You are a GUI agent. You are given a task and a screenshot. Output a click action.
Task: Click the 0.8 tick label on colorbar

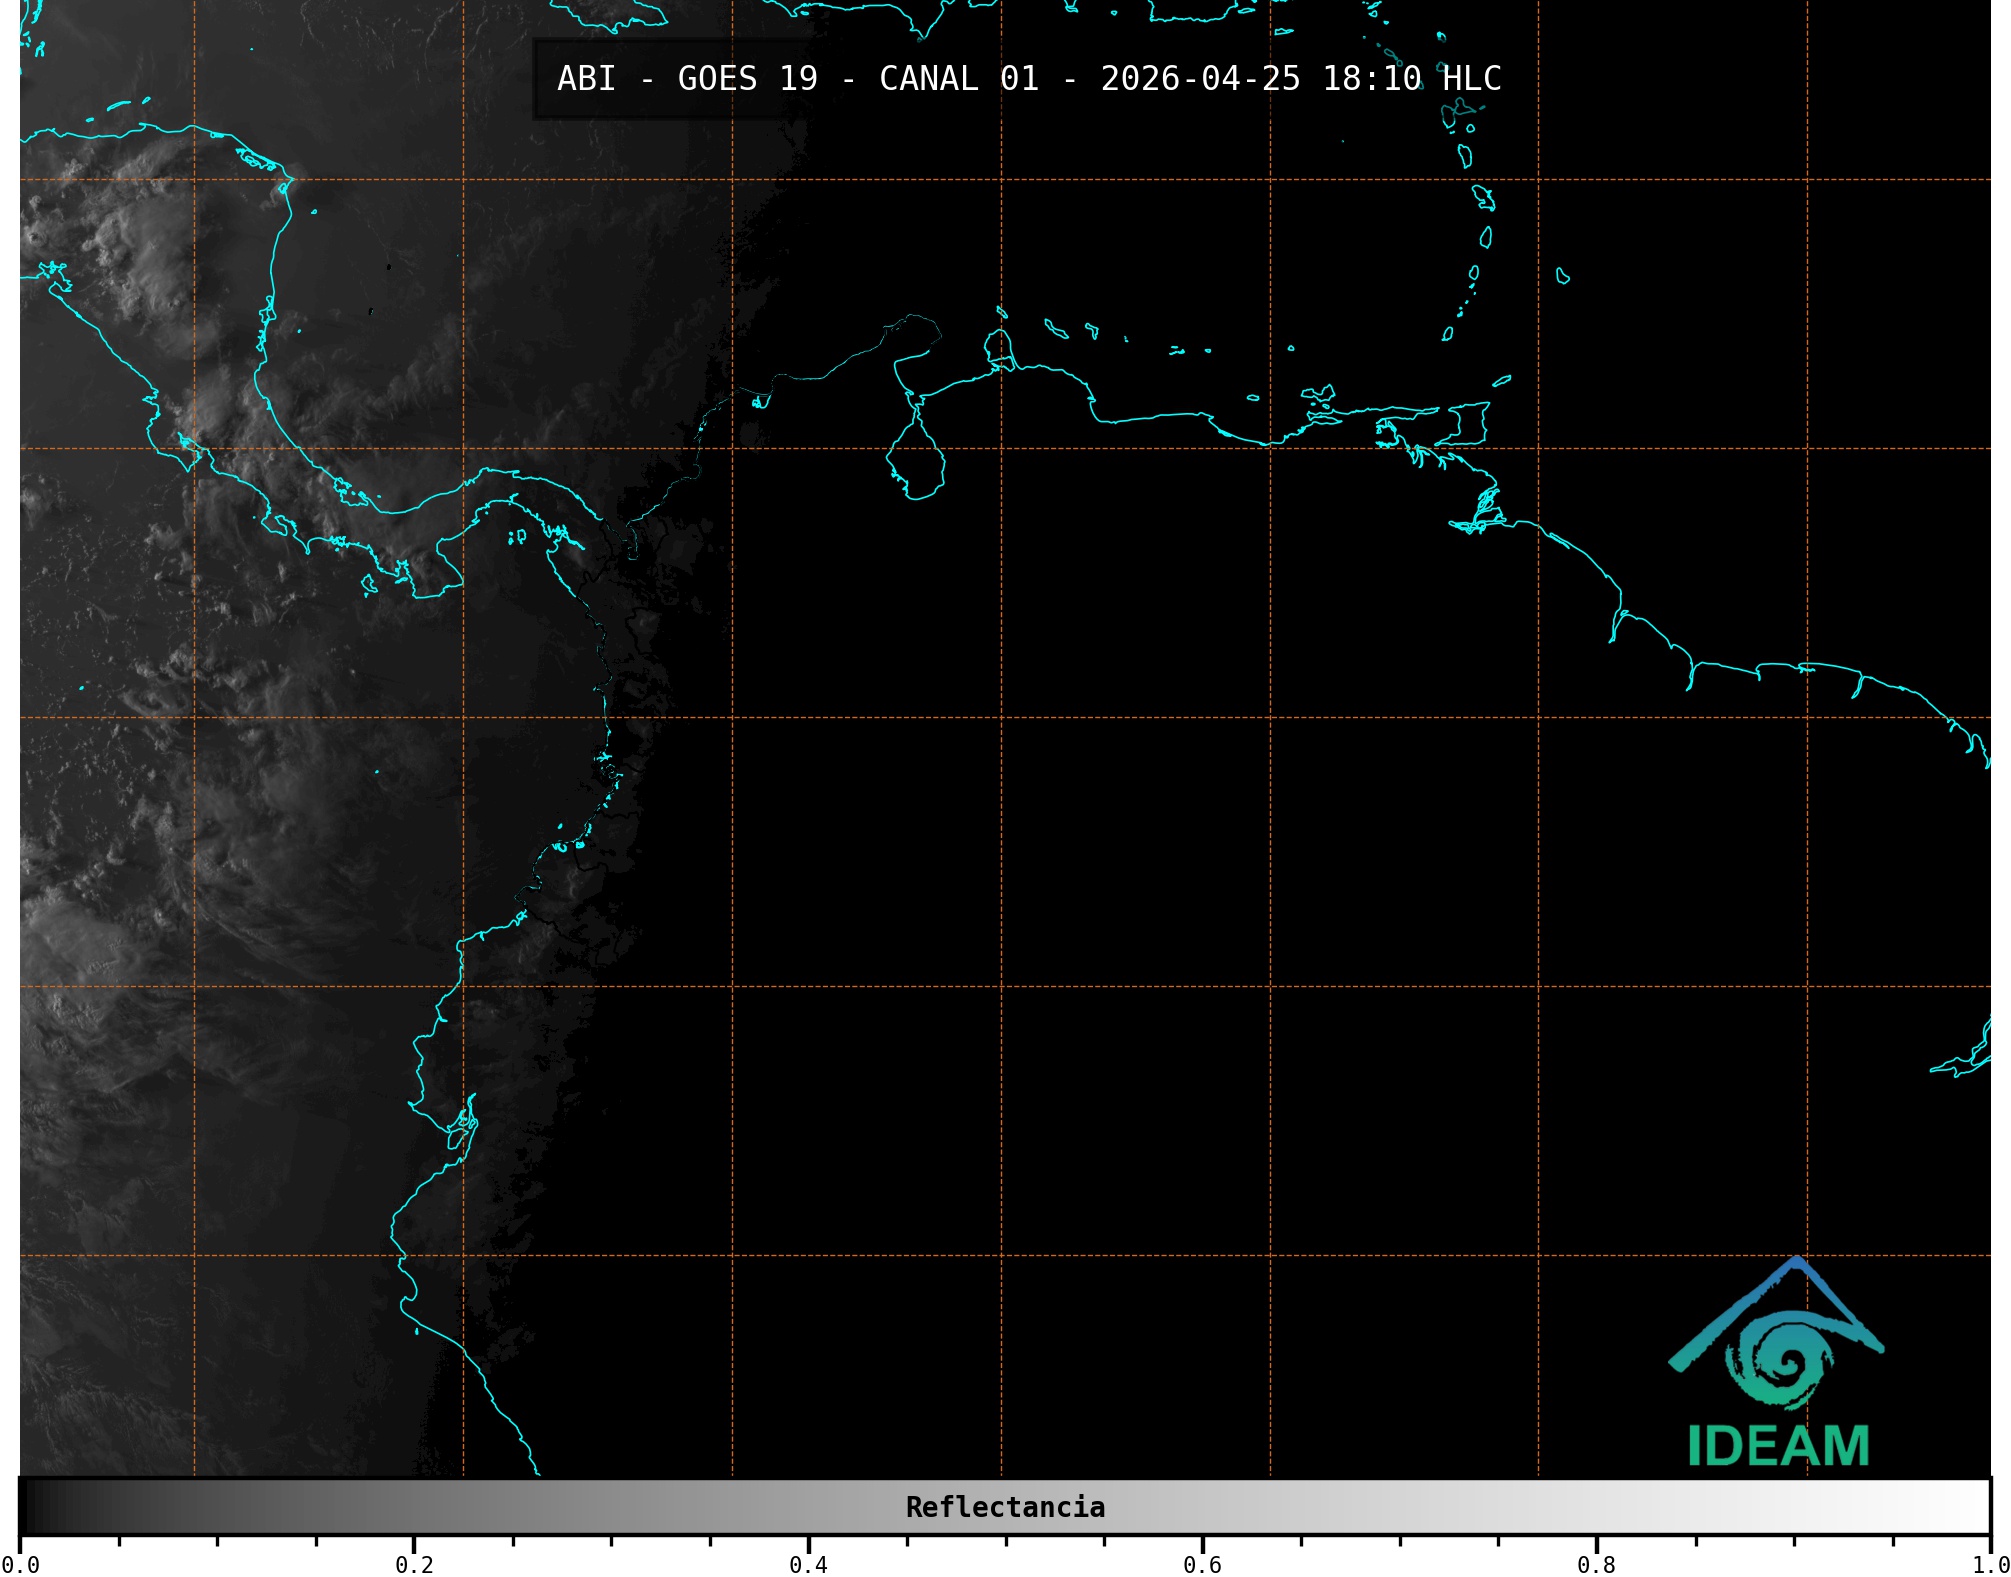(x=1596, y=1564)
